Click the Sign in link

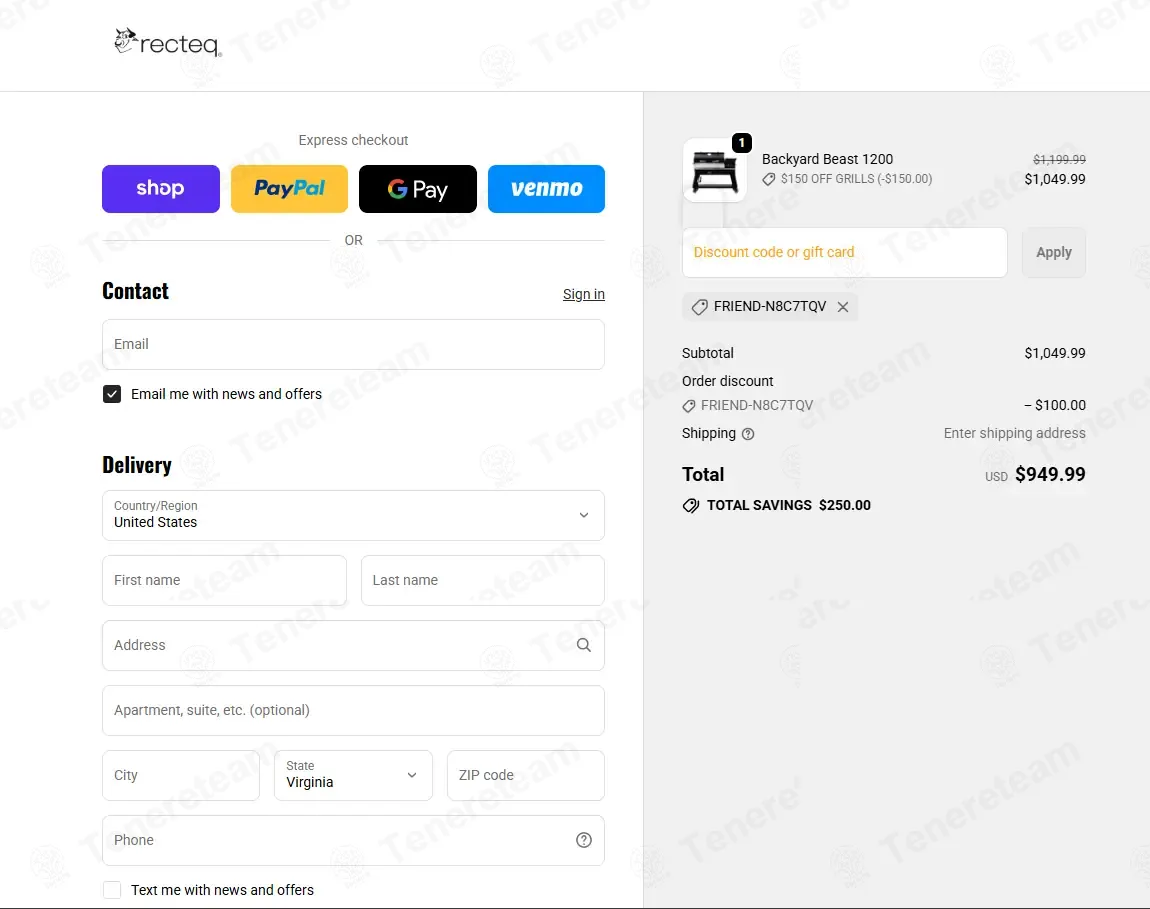pyautogui.click(x=583, y=294)
